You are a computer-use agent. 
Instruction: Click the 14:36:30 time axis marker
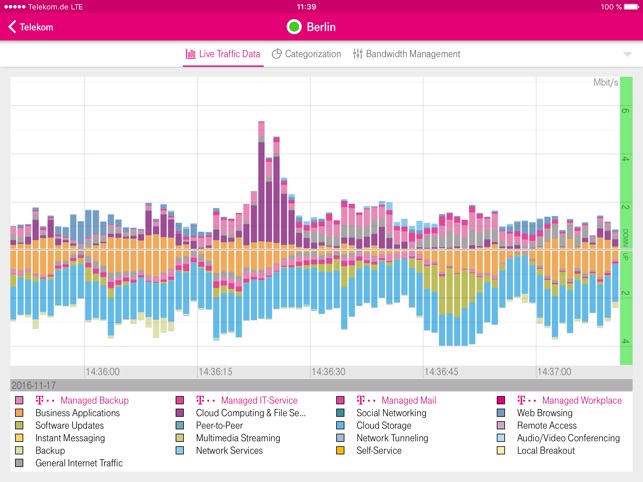pos(328,372)
